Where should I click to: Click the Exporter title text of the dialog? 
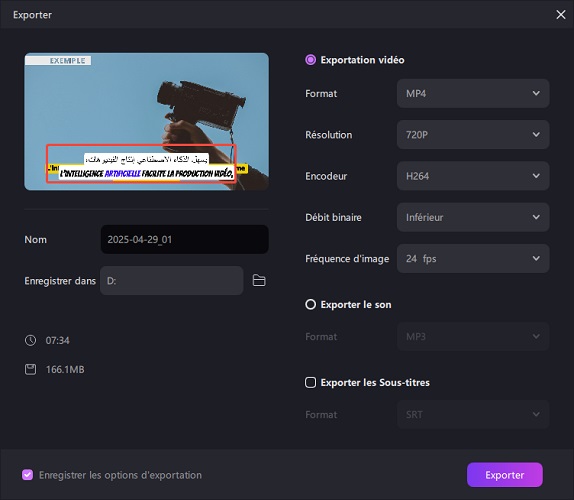[32, 15]
